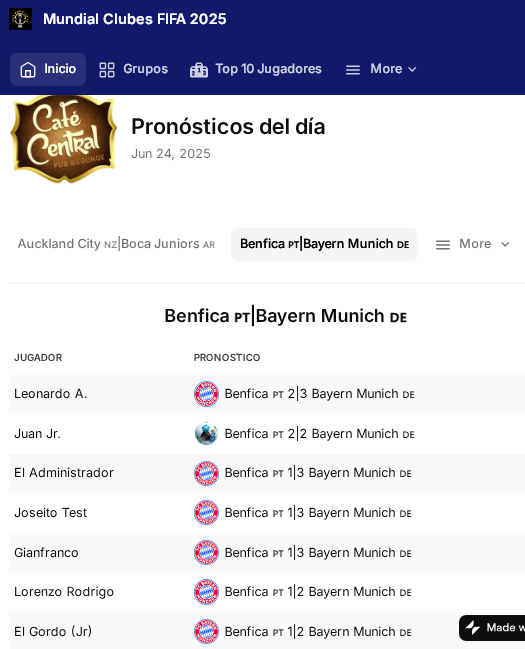Open Top 10 Jugadores page
Screen dimensions: 525x649
255,69
